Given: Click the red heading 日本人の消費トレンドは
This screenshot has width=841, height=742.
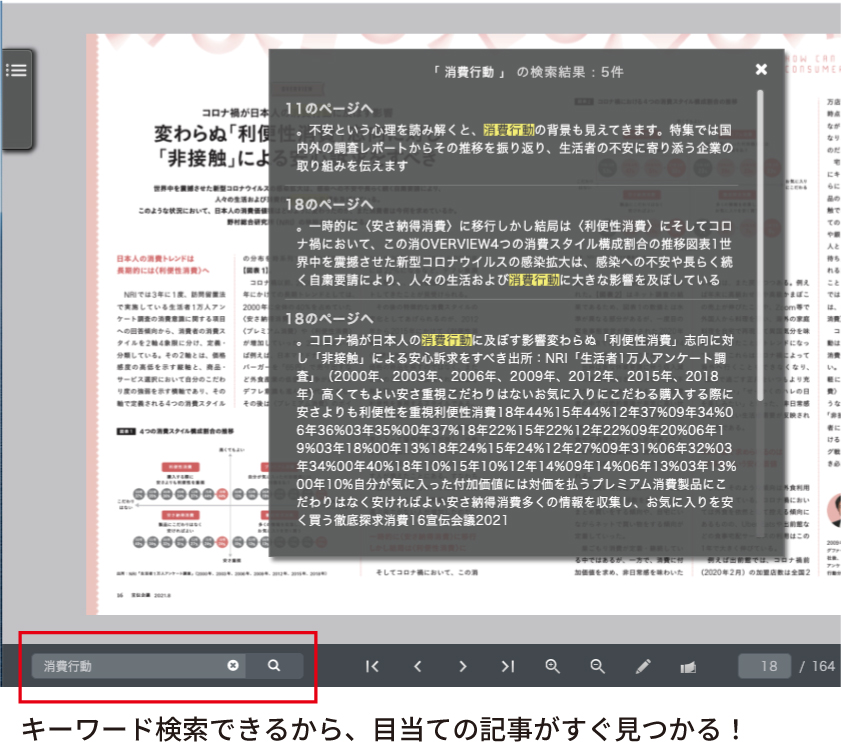Looking at the screenshot, I should pyautogui.click(x=156, y=259).
